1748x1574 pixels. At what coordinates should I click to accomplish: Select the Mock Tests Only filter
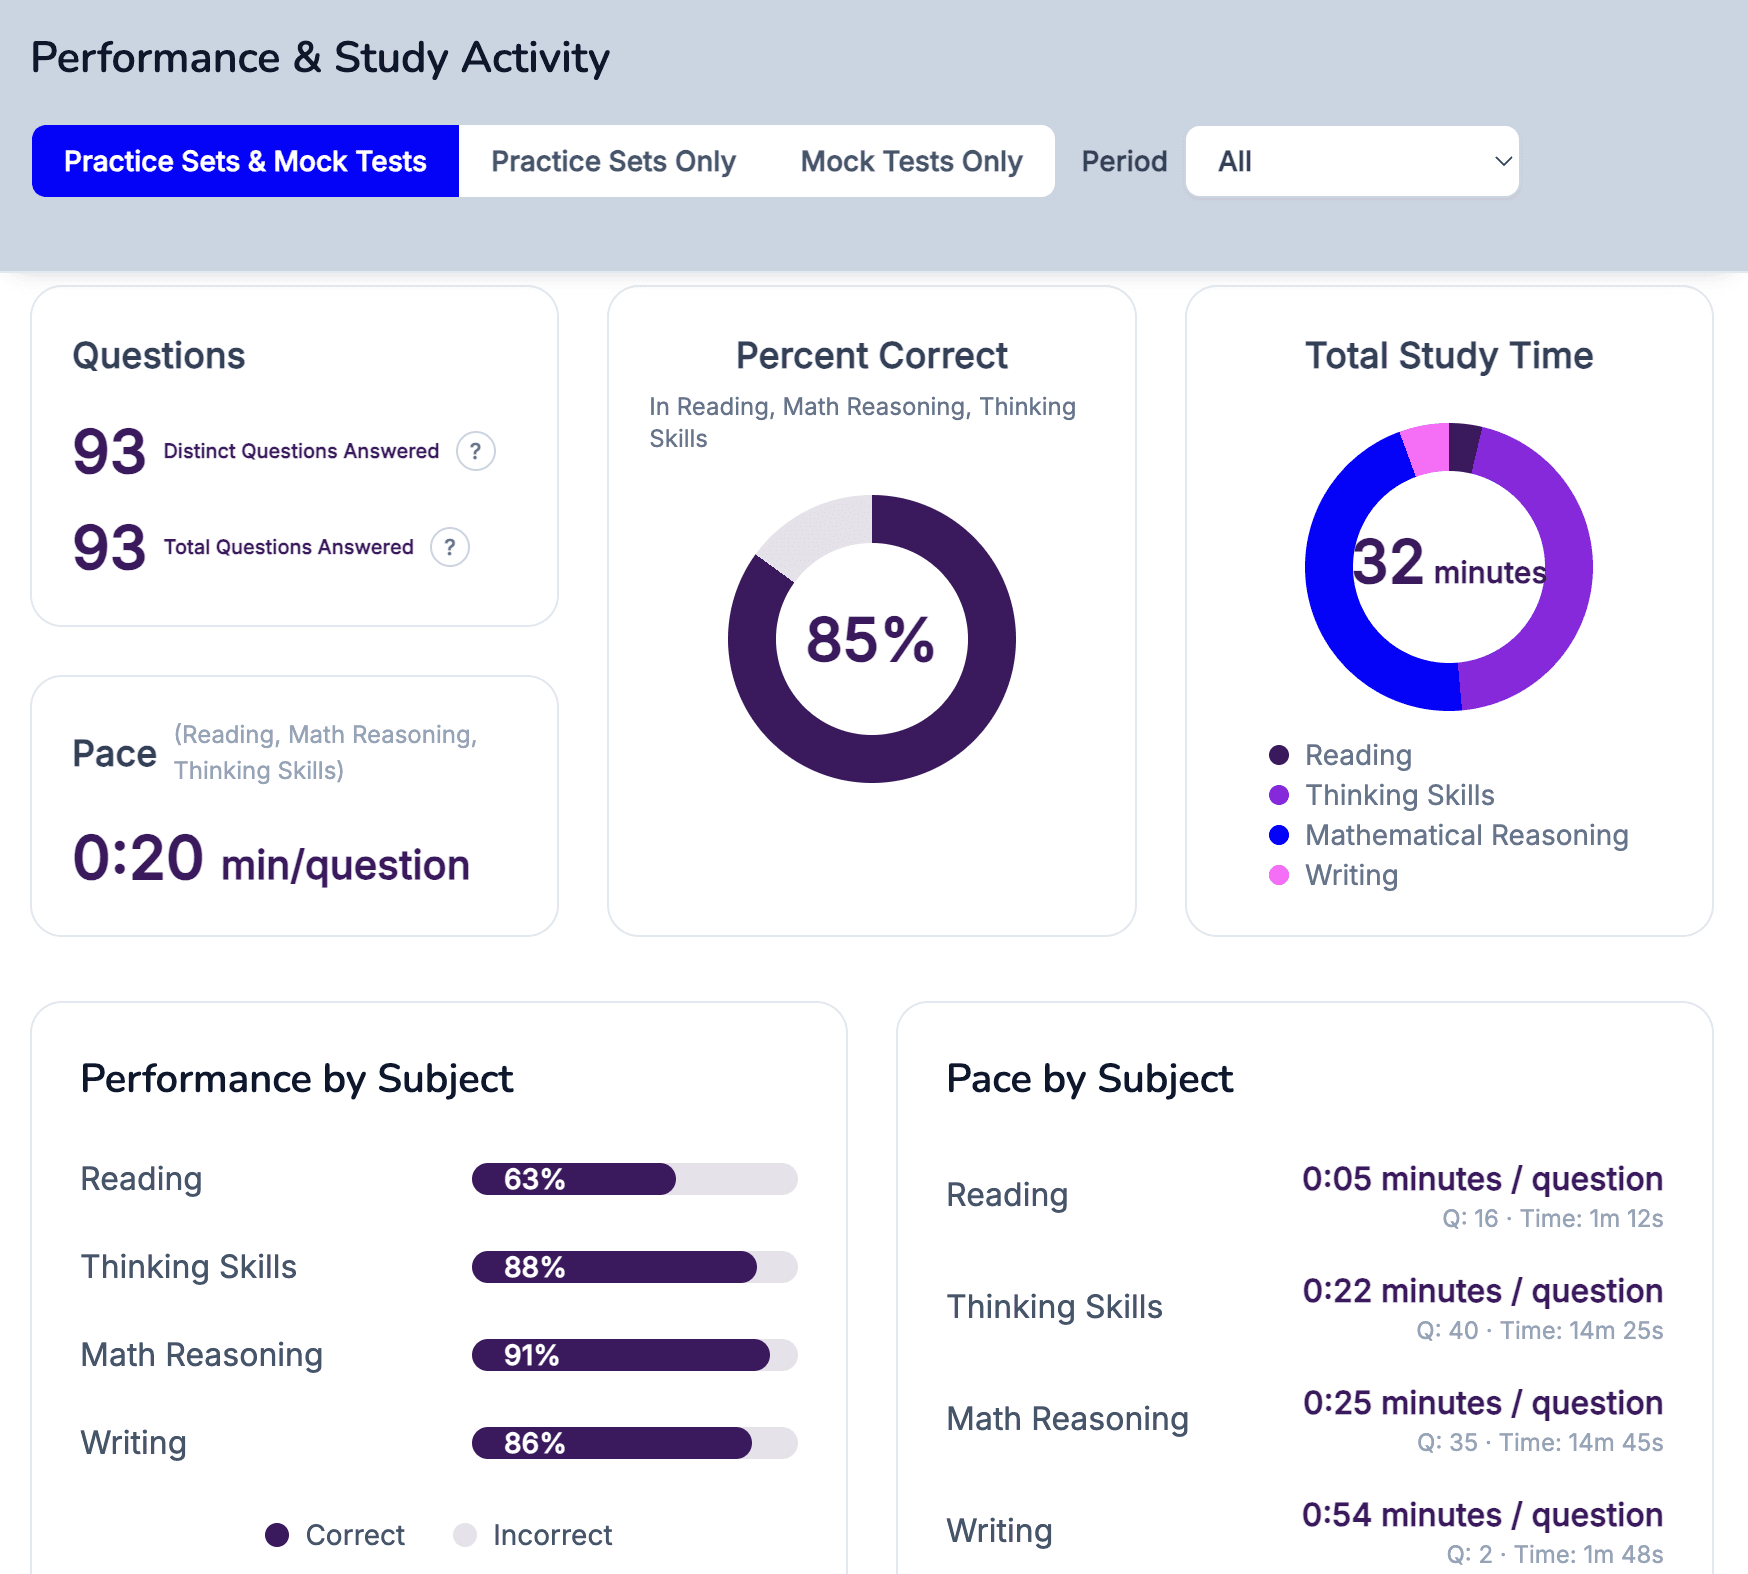coord(911,161)
